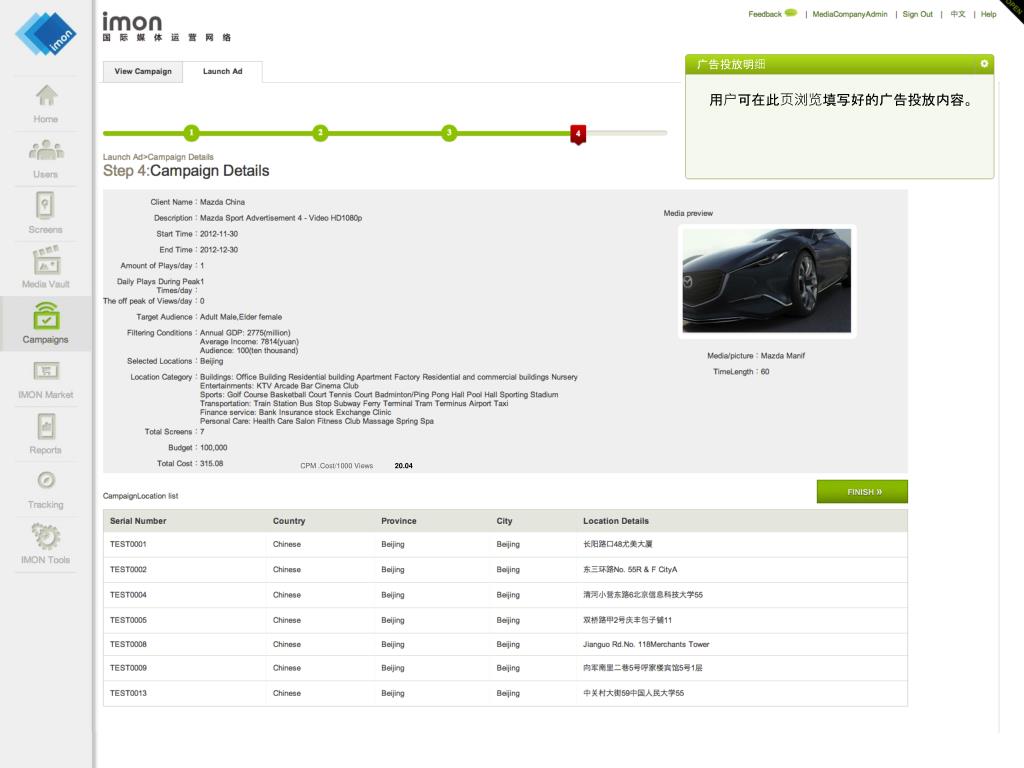The width and height of the screenshot is (1024, 768).
Task: Sign out of the account
Action: pyautogui.click(x=918, y=14)
